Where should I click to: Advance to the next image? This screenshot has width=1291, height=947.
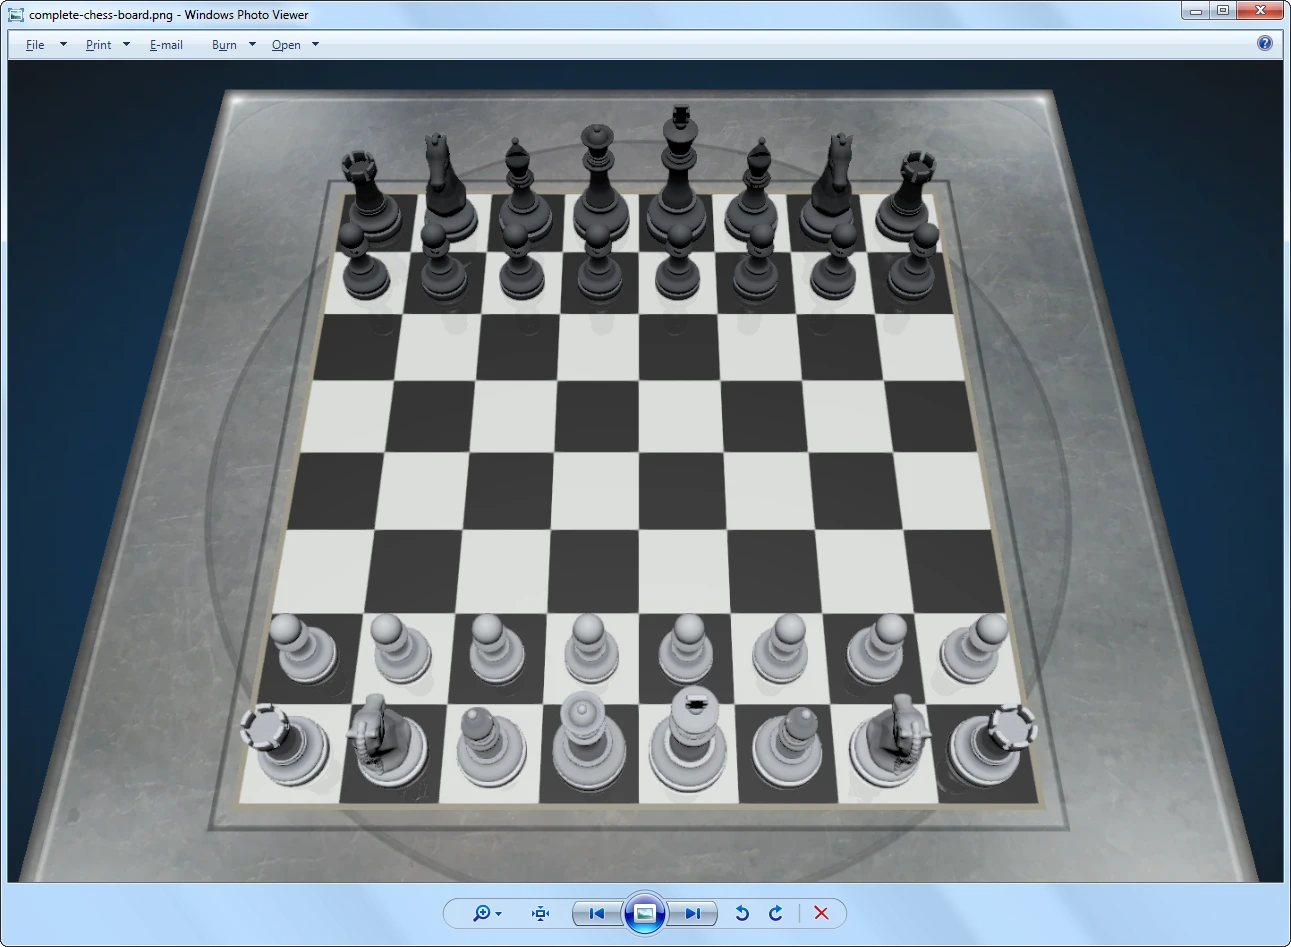tap(694, 913)
